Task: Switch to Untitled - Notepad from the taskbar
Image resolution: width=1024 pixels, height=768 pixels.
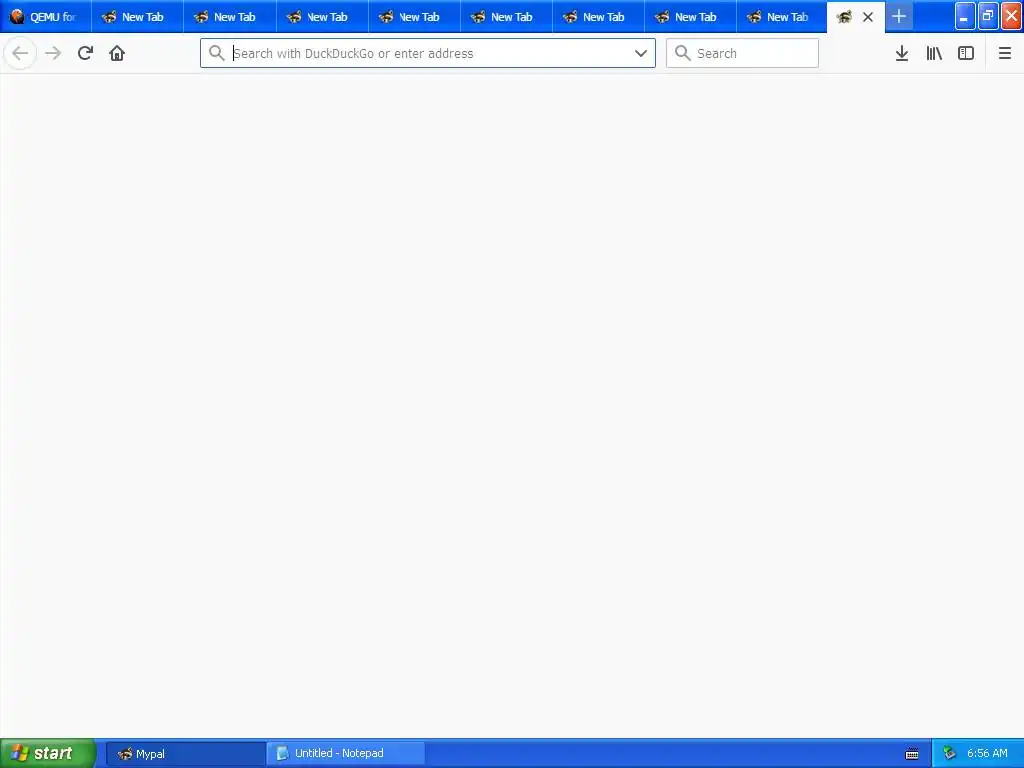Action: tap(345, 753)
